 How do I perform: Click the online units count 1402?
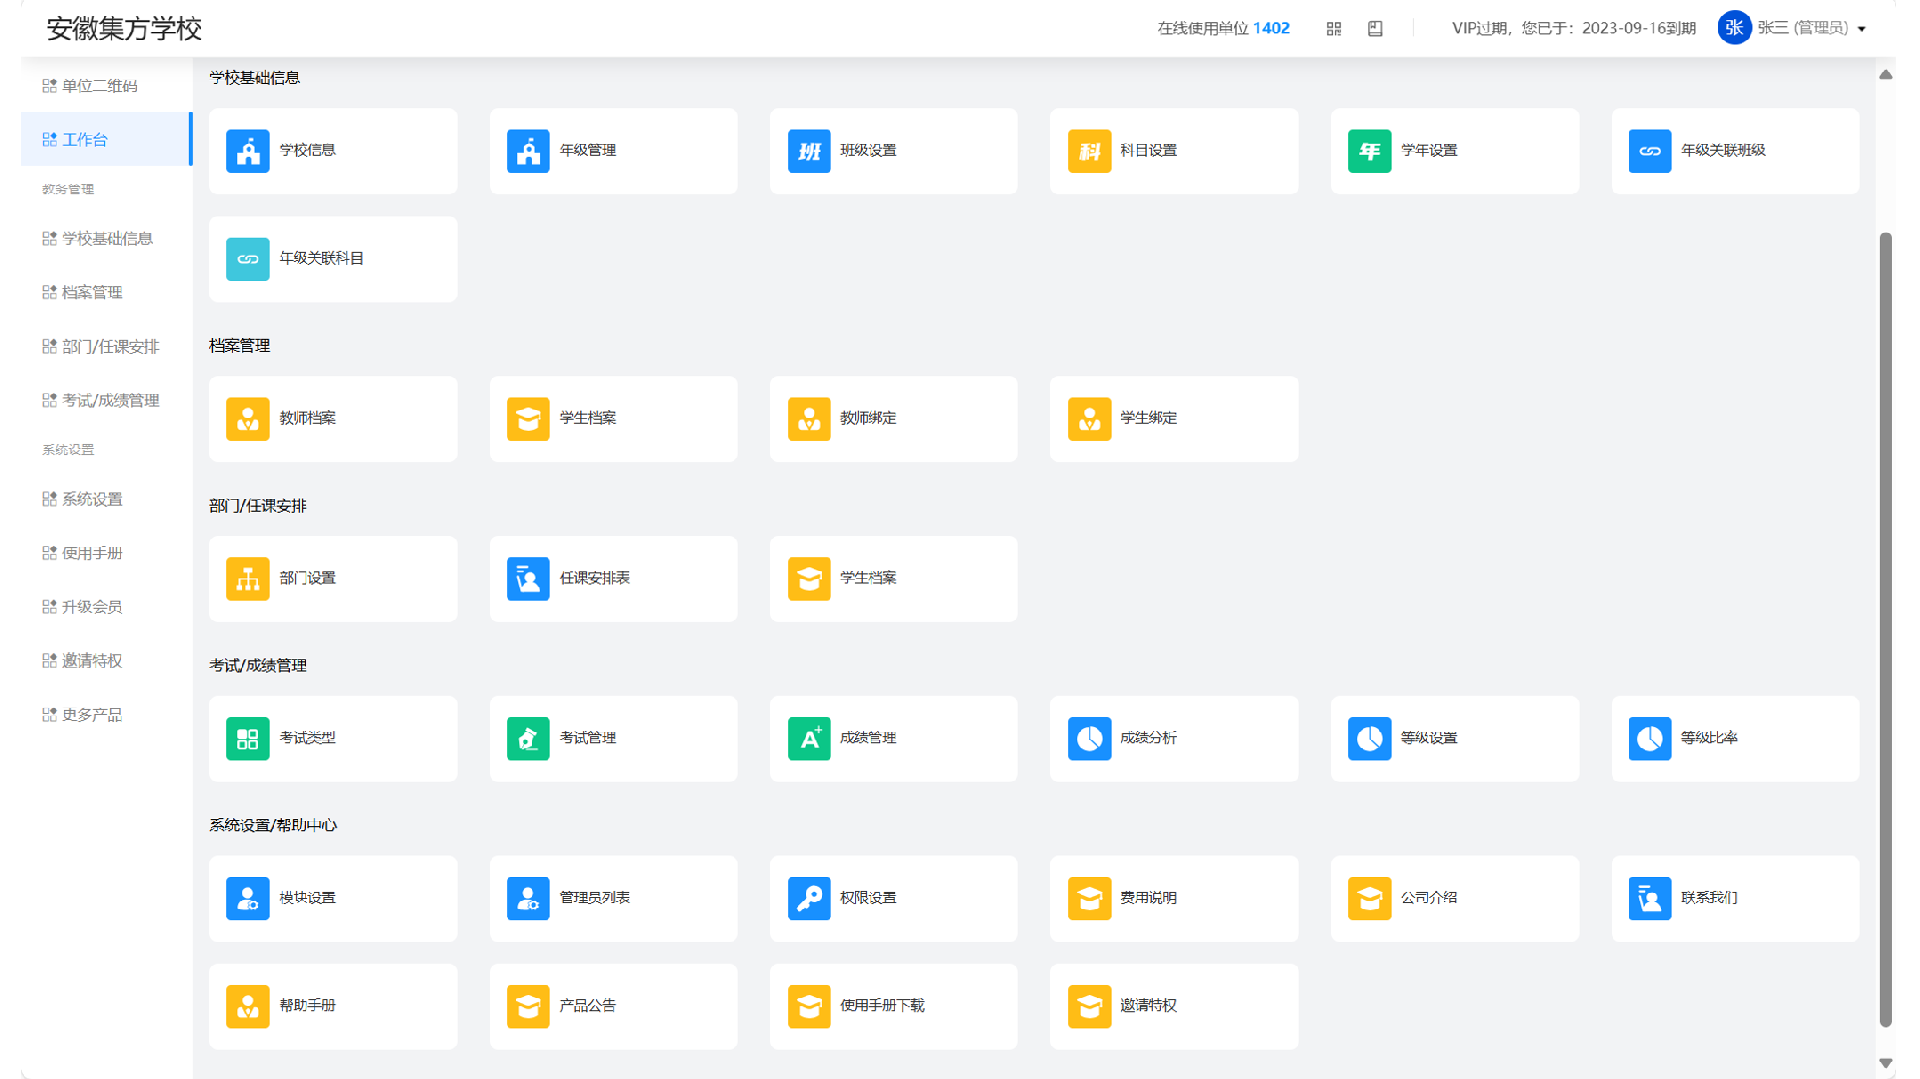(1270, 28)
